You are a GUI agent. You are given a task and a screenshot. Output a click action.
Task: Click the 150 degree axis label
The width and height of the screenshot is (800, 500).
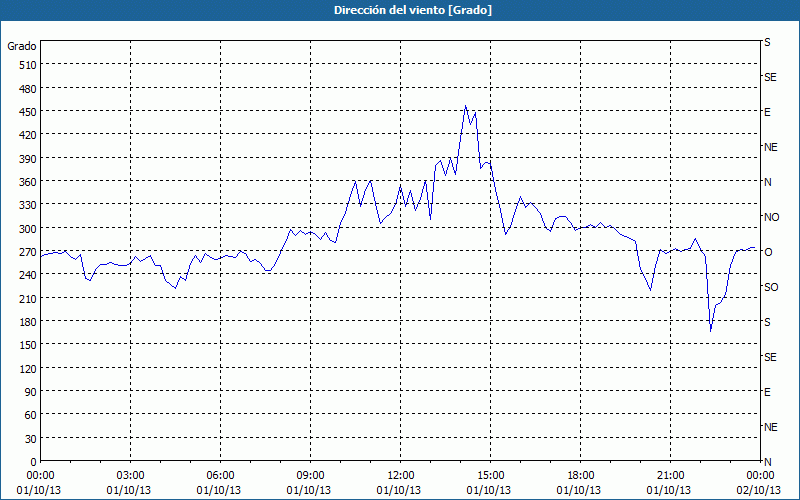coord(28,345)
